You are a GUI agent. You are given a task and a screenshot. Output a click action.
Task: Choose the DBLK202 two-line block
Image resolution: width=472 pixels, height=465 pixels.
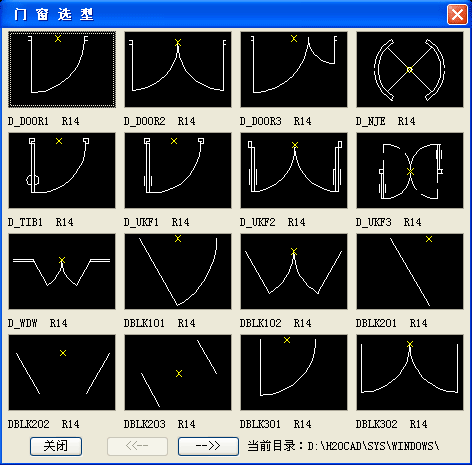click(62, 372)
